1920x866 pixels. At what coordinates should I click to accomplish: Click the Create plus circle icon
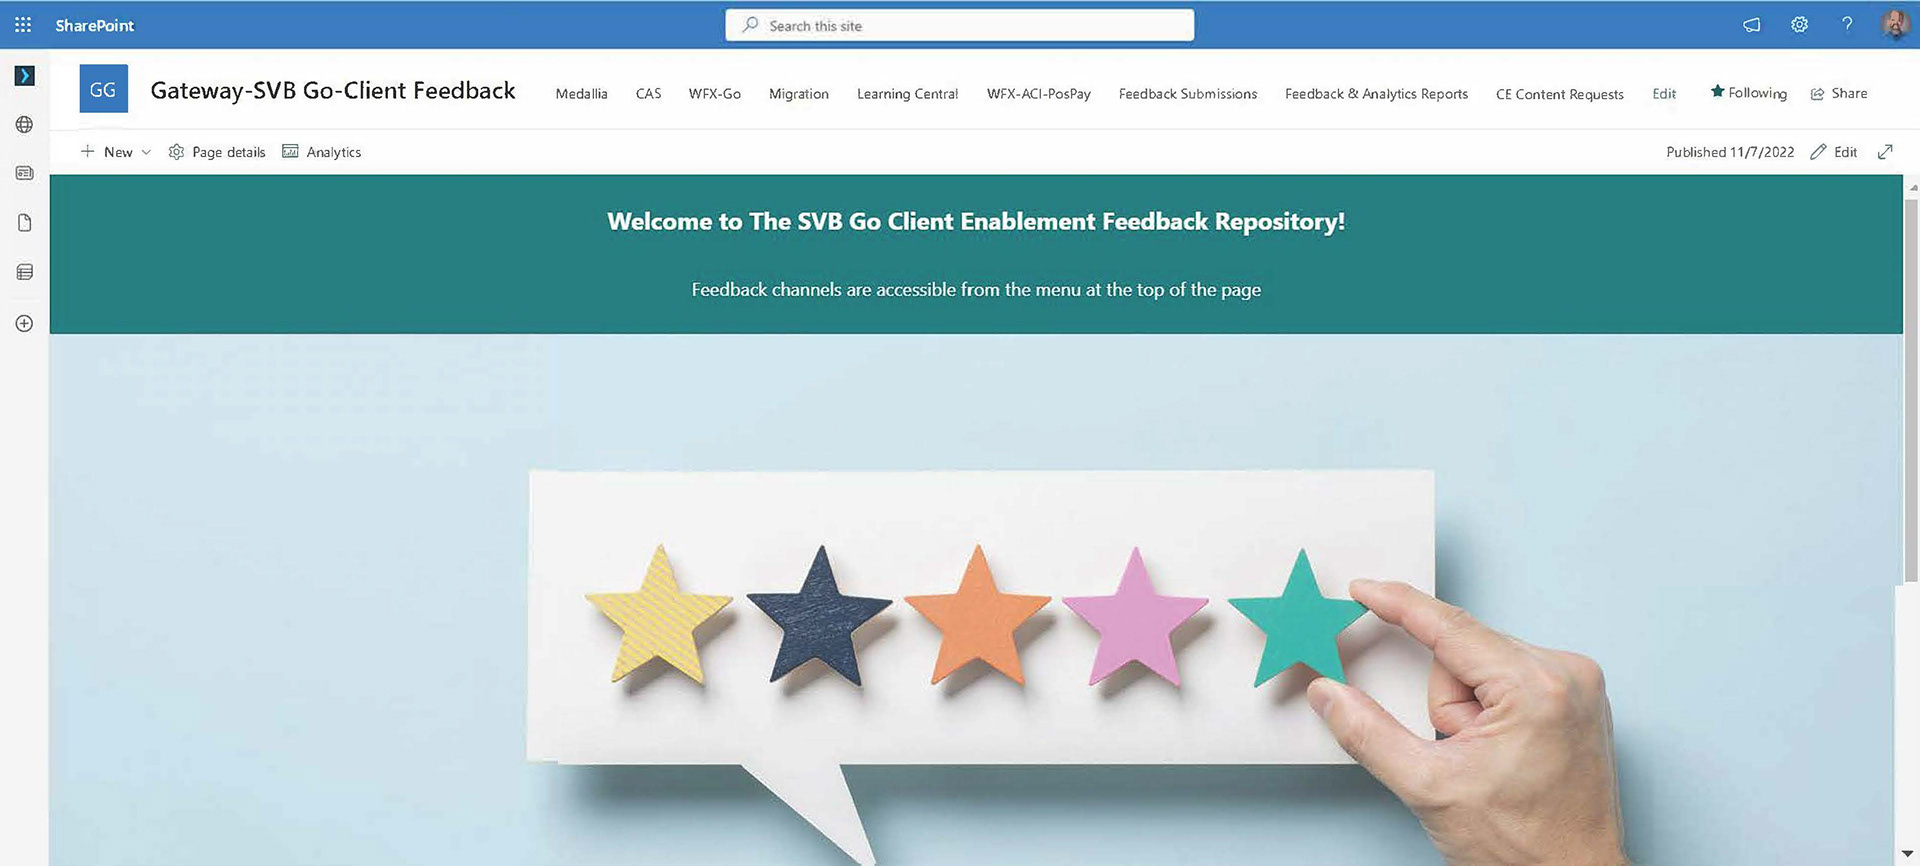coord(24,323)
